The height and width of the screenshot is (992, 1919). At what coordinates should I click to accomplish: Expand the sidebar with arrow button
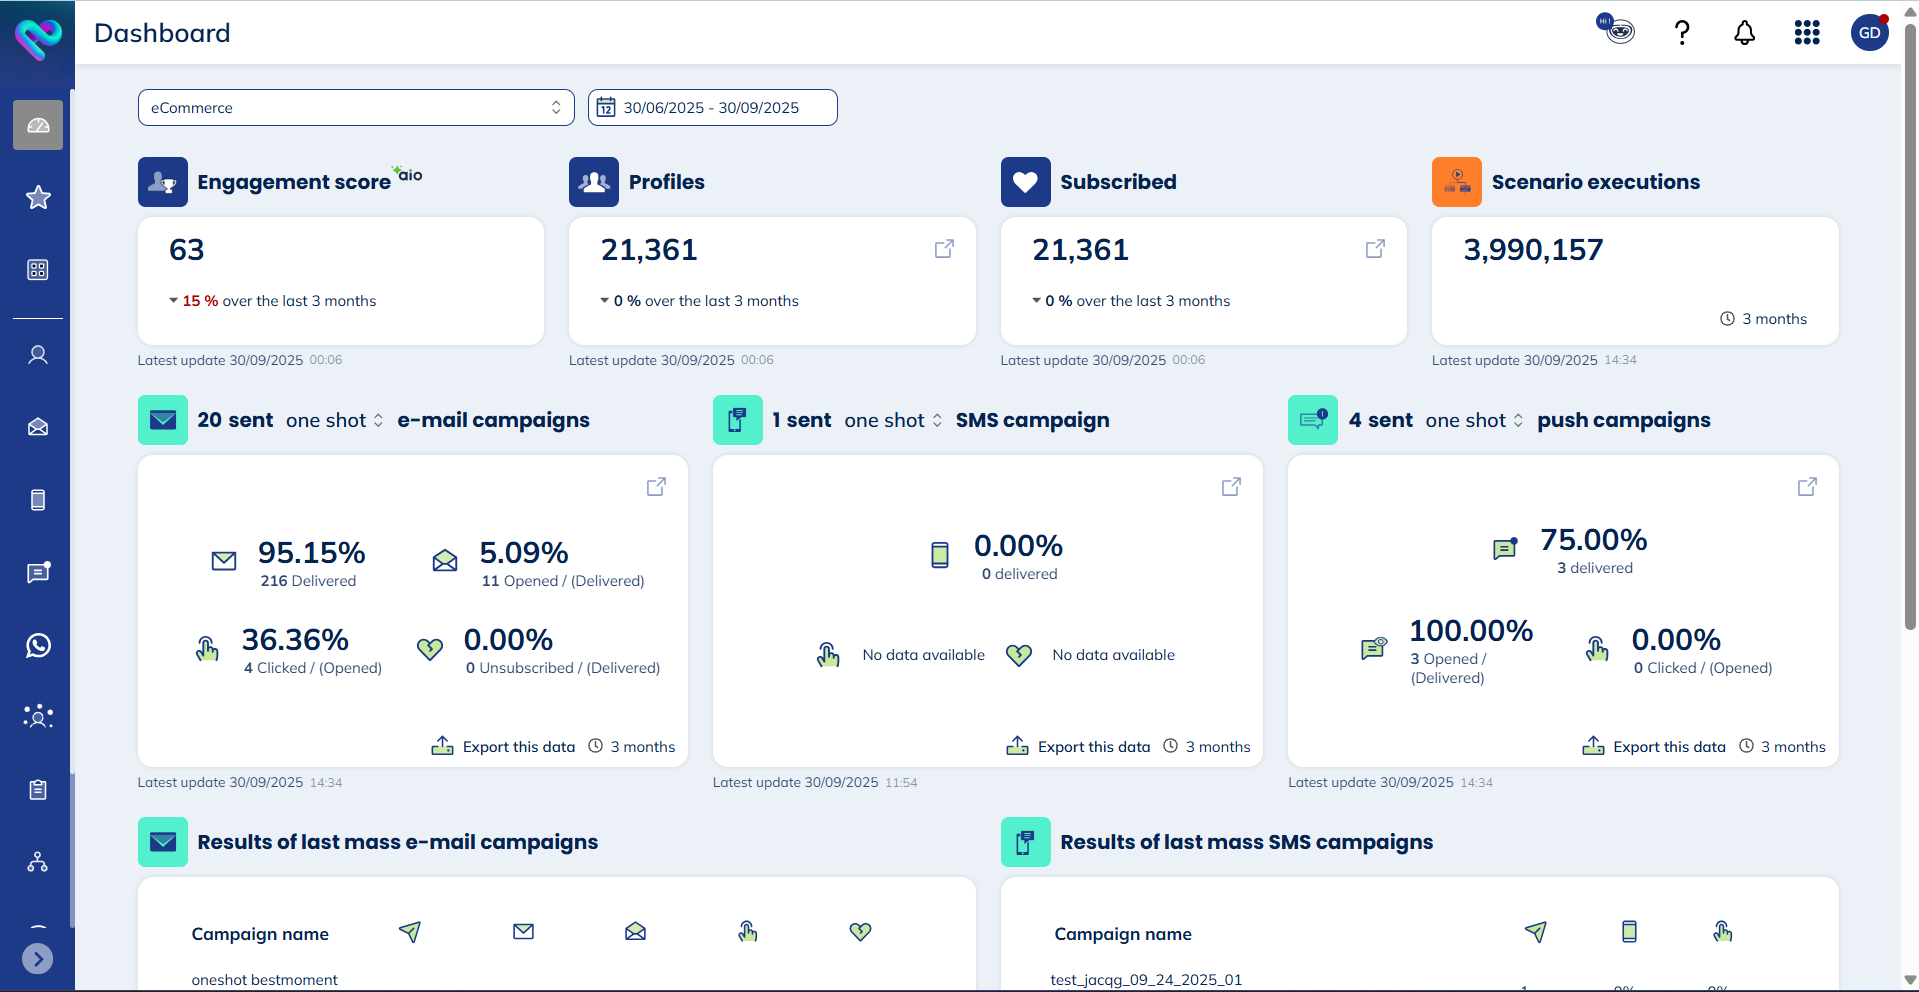(37, 959)
